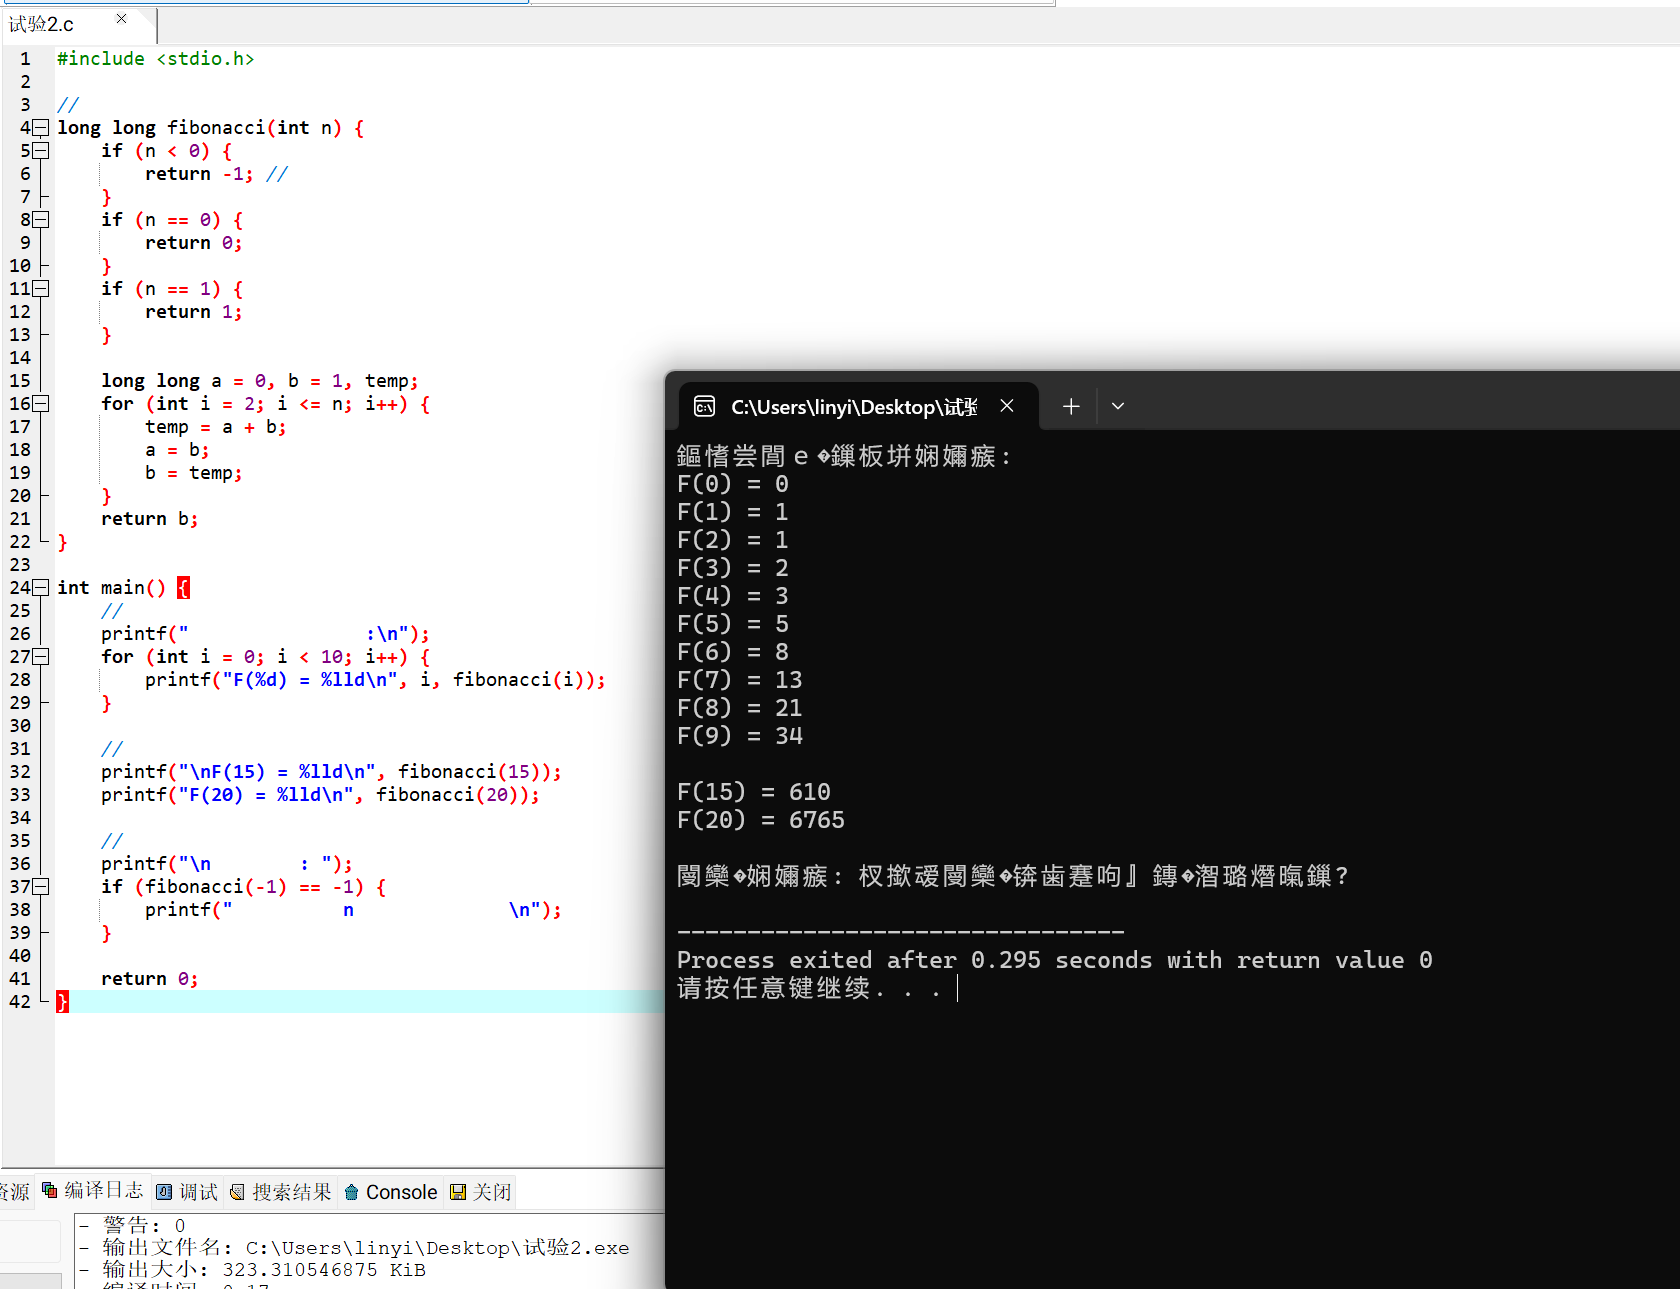Collapse the main function at line 24
The image size is (1680, 1289).
tap(41, 588)
